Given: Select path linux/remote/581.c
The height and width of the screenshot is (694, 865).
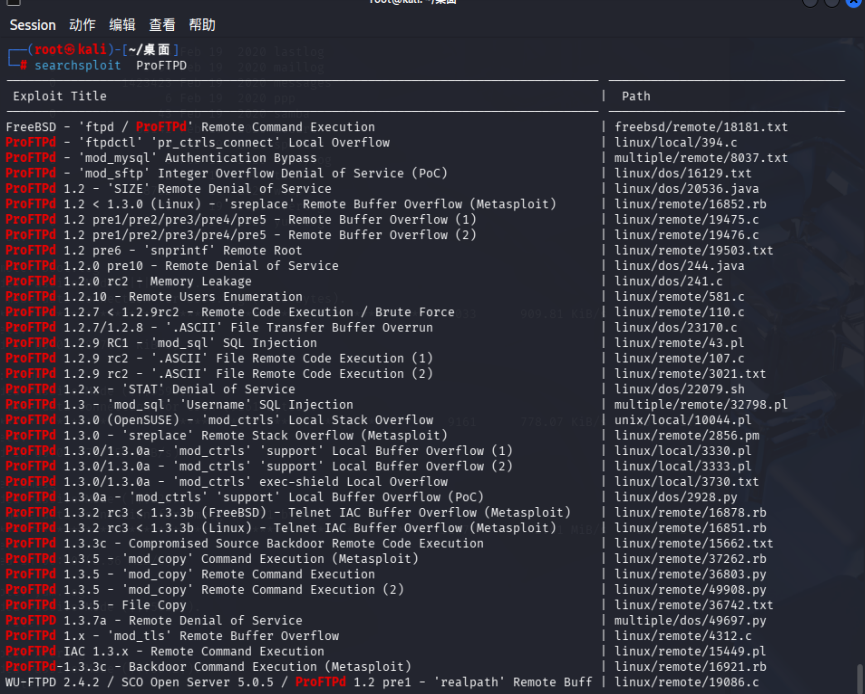Looking at the screenshot, I should pyautogui.click(x=680, y=297).
